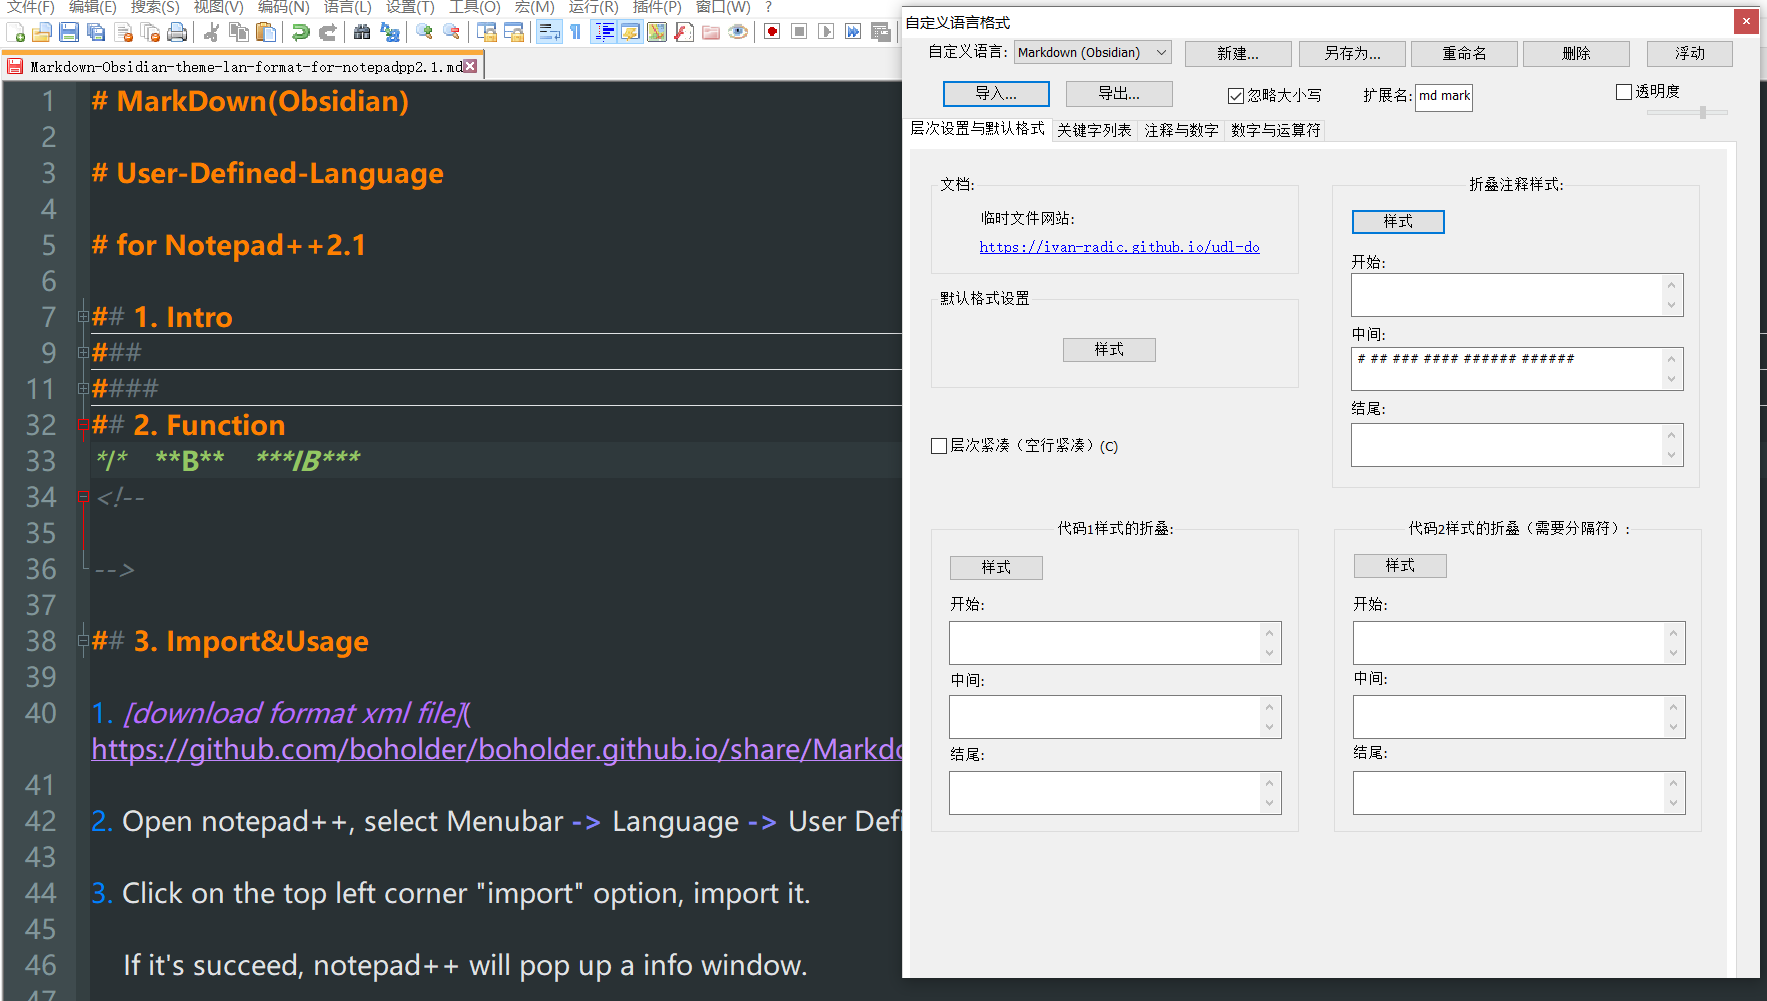
Task: Click the Print toolbar icon
Action: (177, 32)
